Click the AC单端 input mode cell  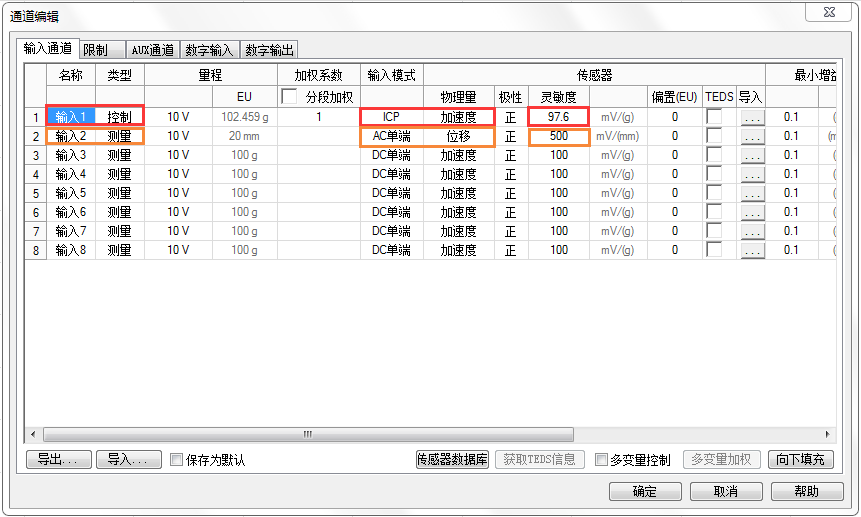pos(392,136)
